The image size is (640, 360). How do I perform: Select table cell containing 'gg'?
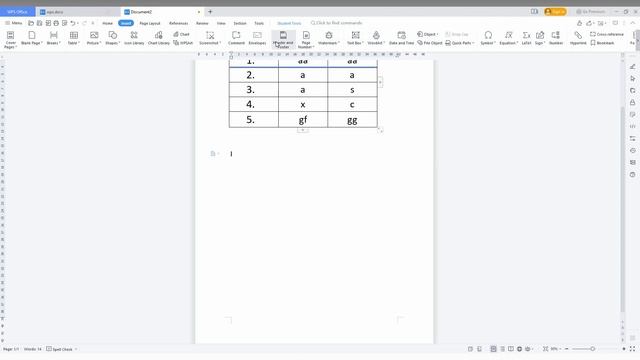[352, 120]
